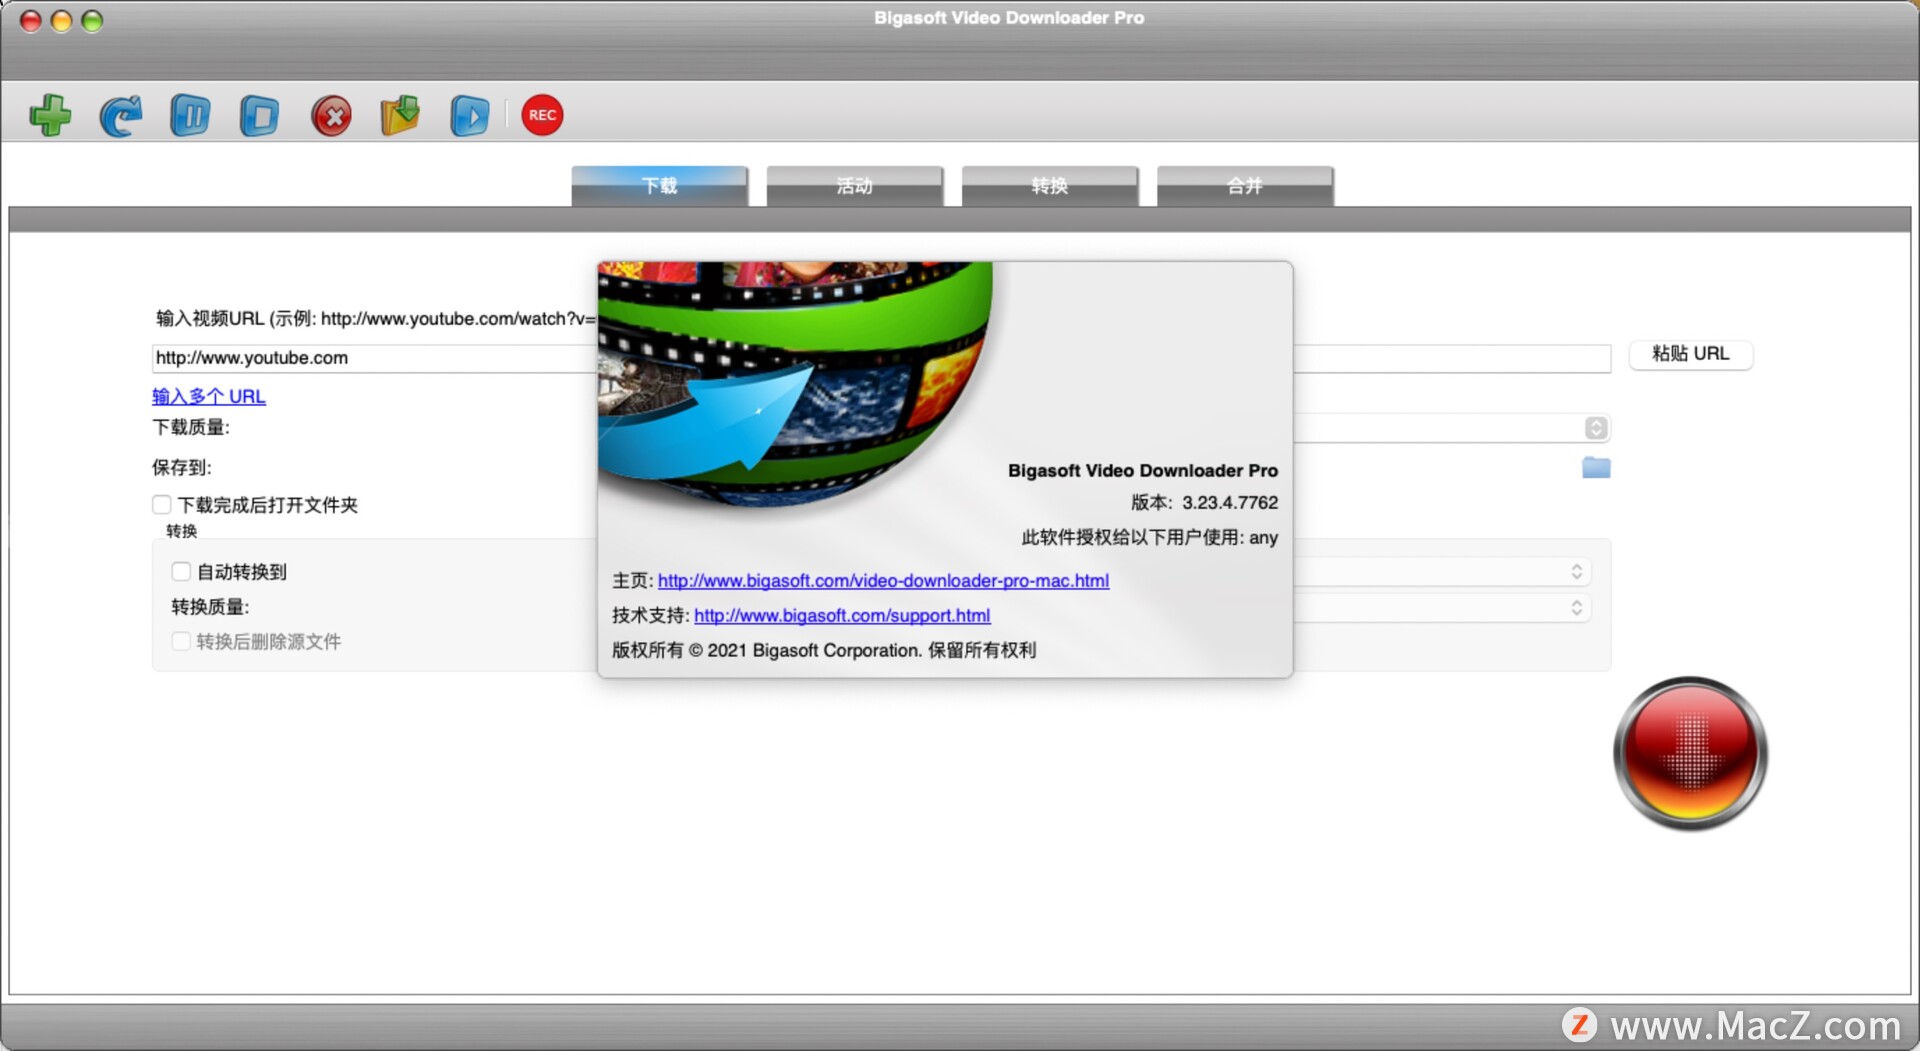Viewport: 1920px width, 1051px height.
Task: Open the bigasoft support.html link
Action: 842,616
